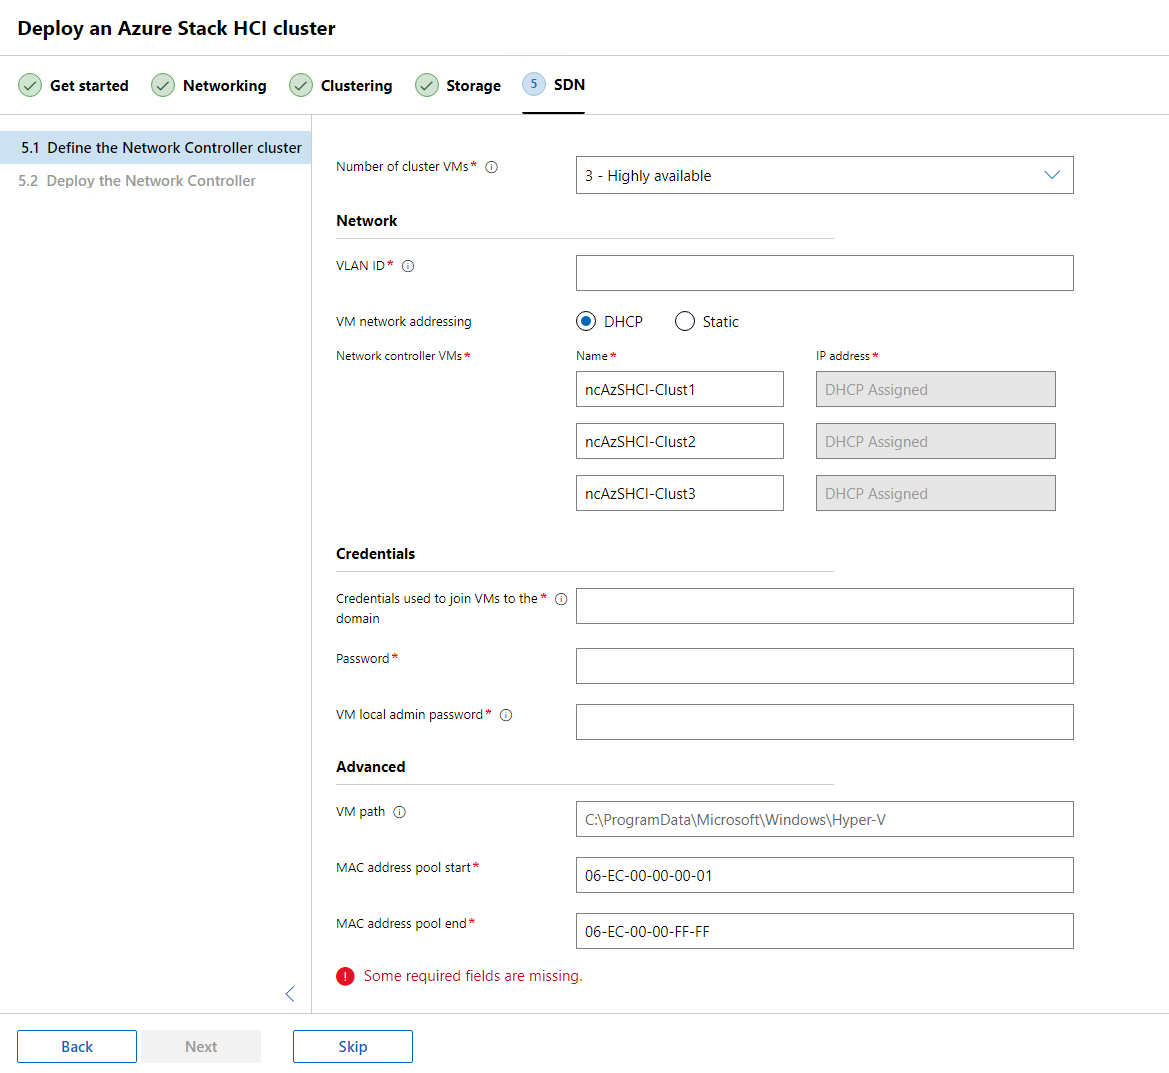This screenshot has width=1169, height=1073.
Task: Click the red error alert icon
Action: coord(345,976)
